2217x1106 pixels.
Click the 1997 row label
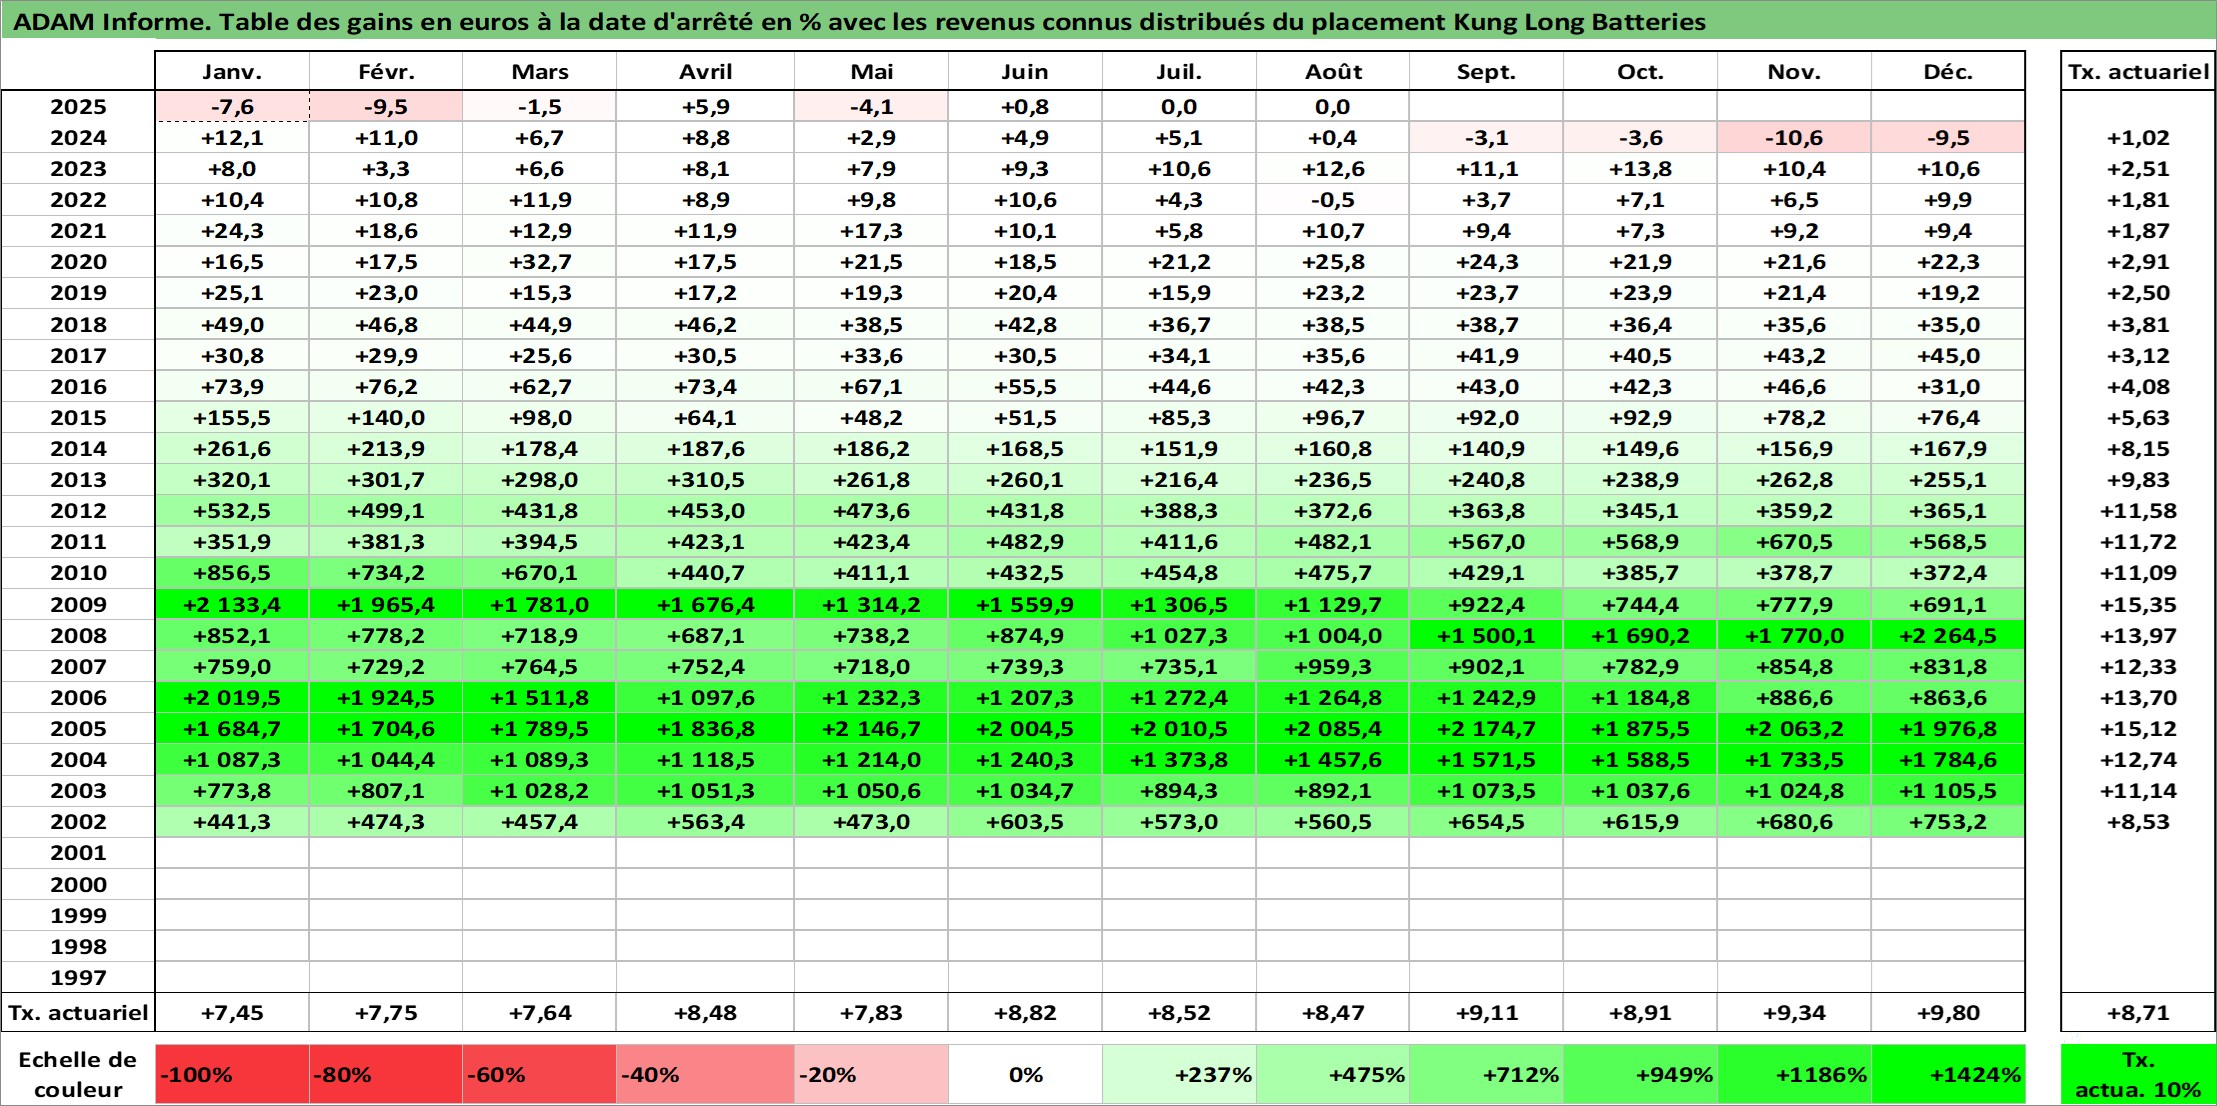point(78,977)
